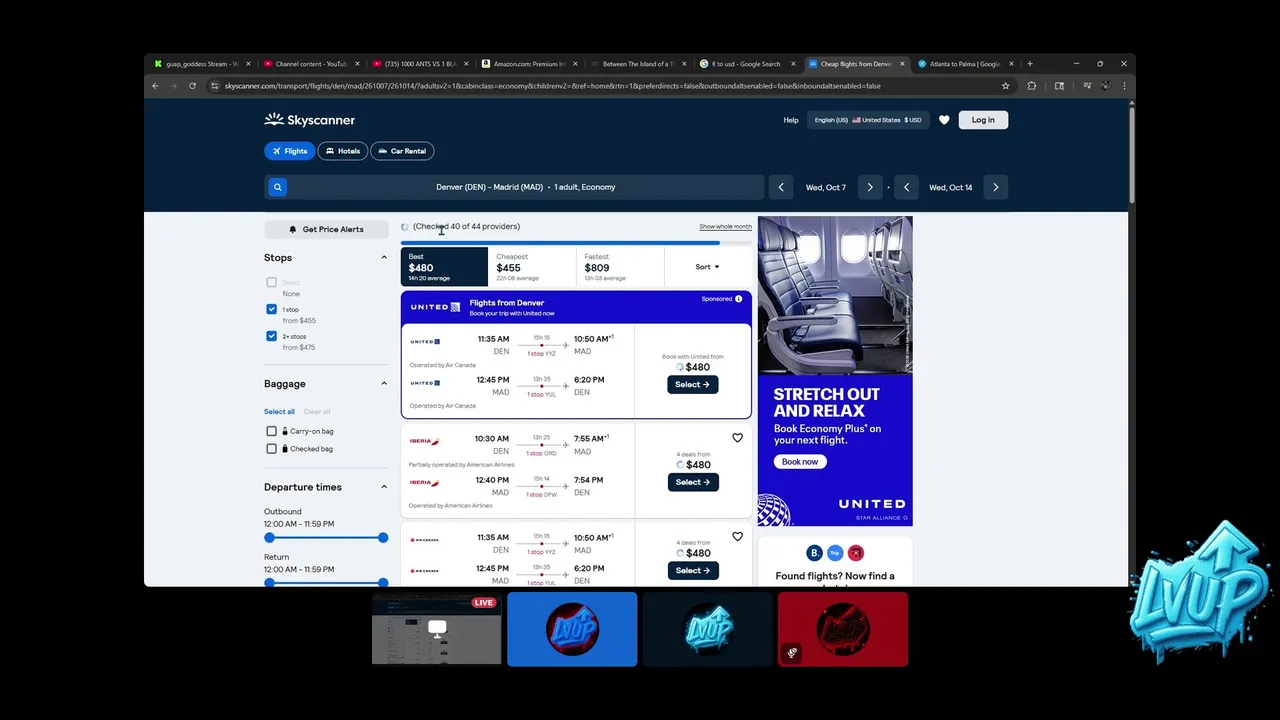Click the Log in button
The width and height of the screenshot is (1280, 720).
click(983, 120)
